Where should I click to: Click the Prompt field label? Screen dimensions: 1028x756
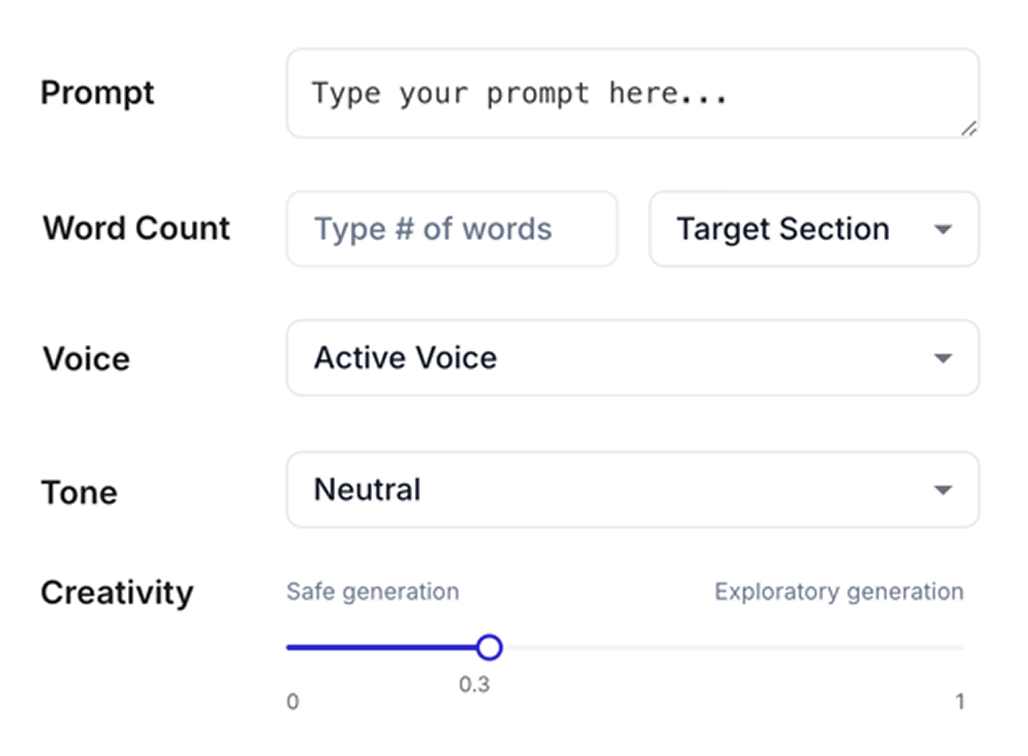tap(97, 93)
